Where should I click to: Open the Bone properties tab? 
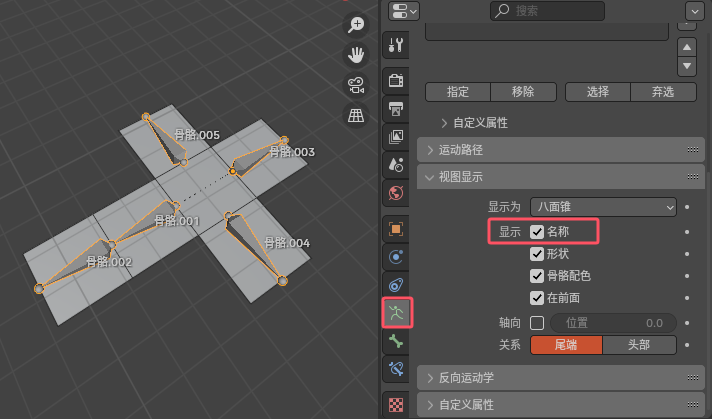[396, 341]
